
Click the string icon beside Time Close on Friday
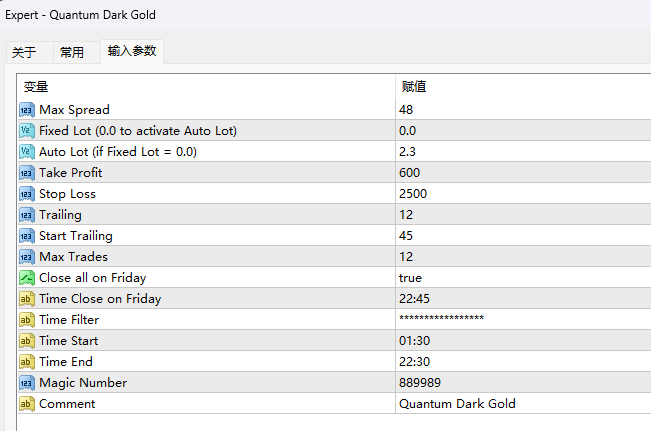[x=27, y=299]
